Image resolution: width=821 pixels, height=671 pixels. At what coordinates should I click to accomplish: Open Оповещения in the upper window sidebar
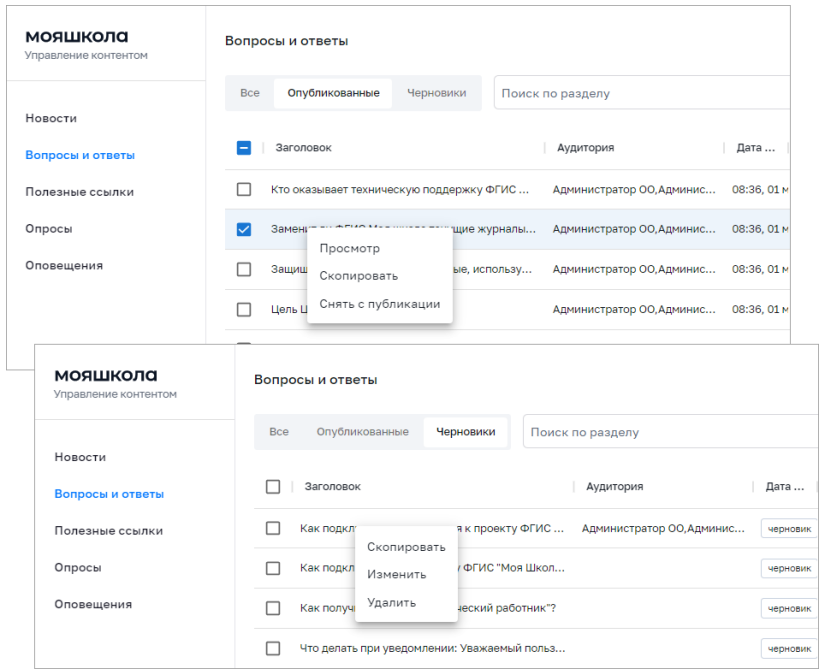coord(64,265)
